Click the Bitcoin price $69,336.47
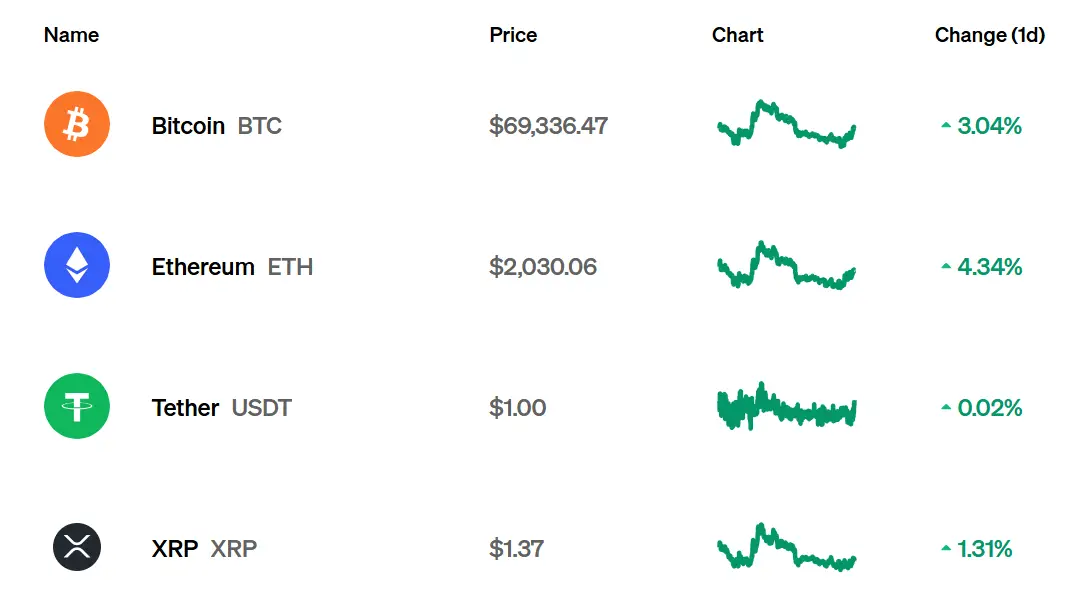The width and height of the screenshot is (1079, 605). click(x=548, y=126)
